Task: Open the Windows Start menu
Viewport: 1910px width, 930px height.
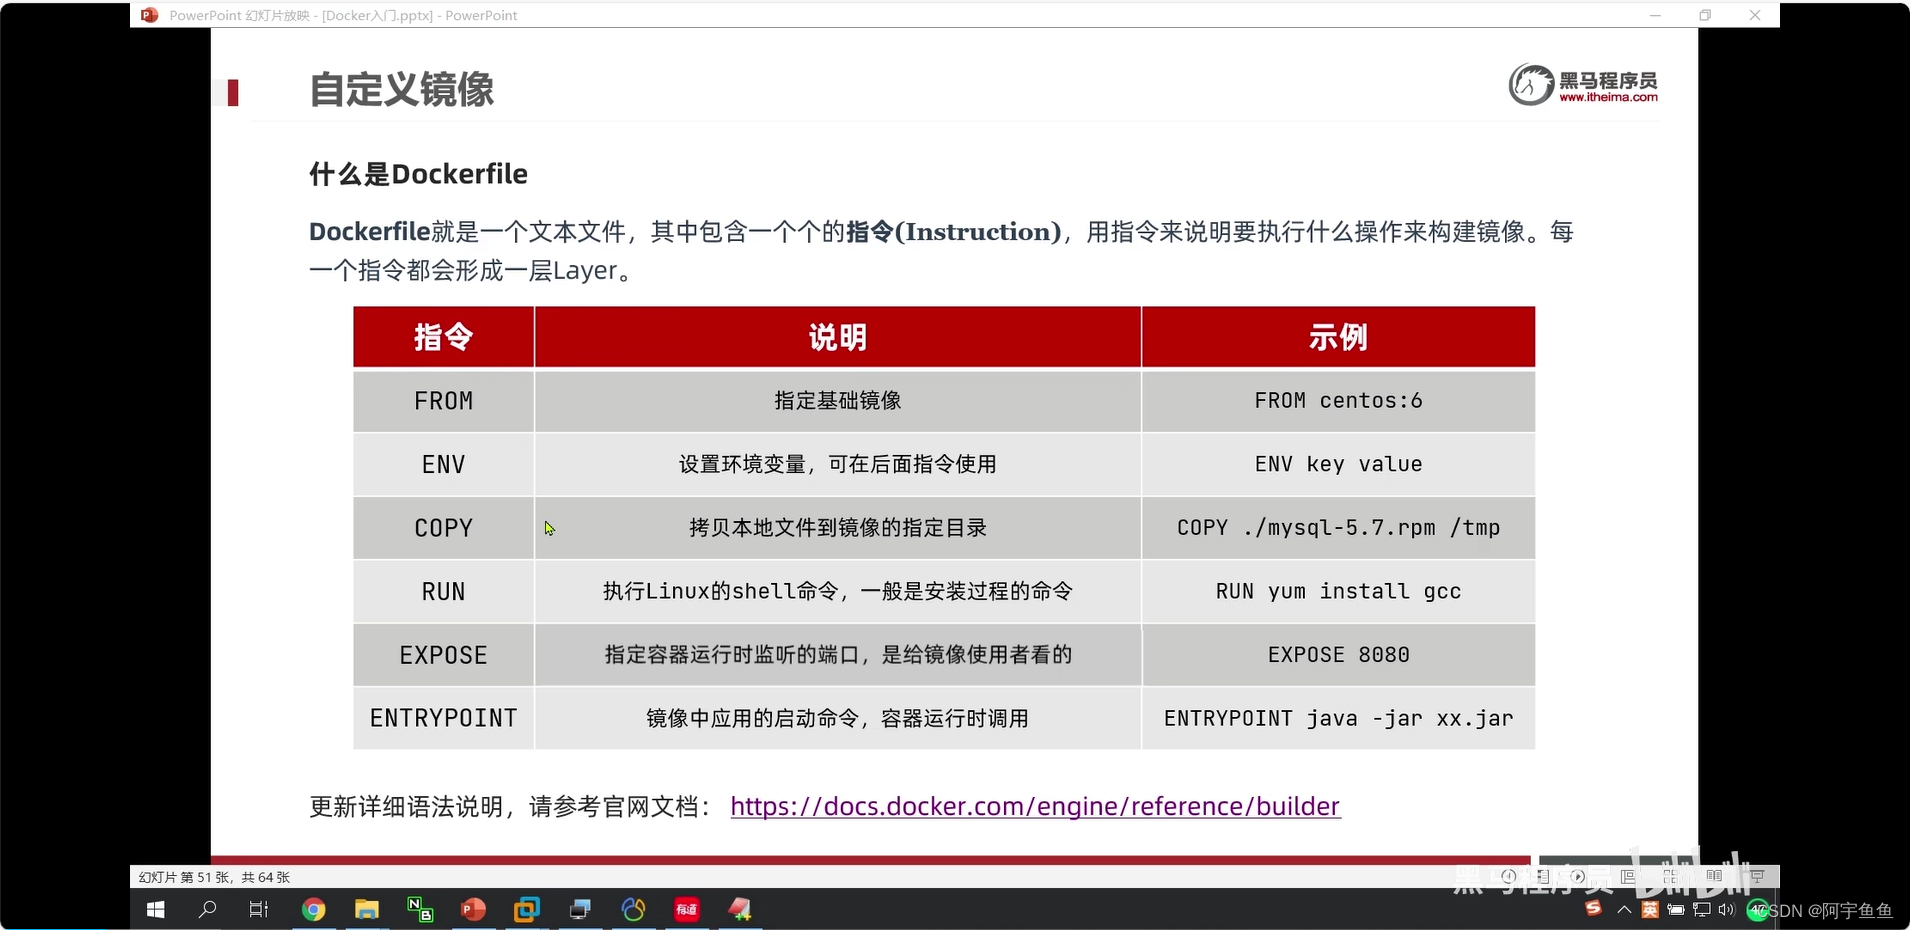Action: (155, 909)
